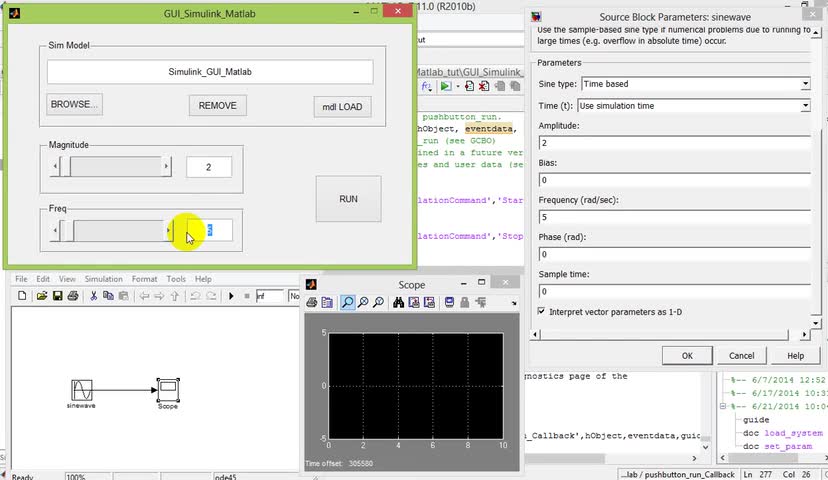Screen dimensions: 828x480
Task: Select the sinewave block in the model
Action: (x=82, y=390)
